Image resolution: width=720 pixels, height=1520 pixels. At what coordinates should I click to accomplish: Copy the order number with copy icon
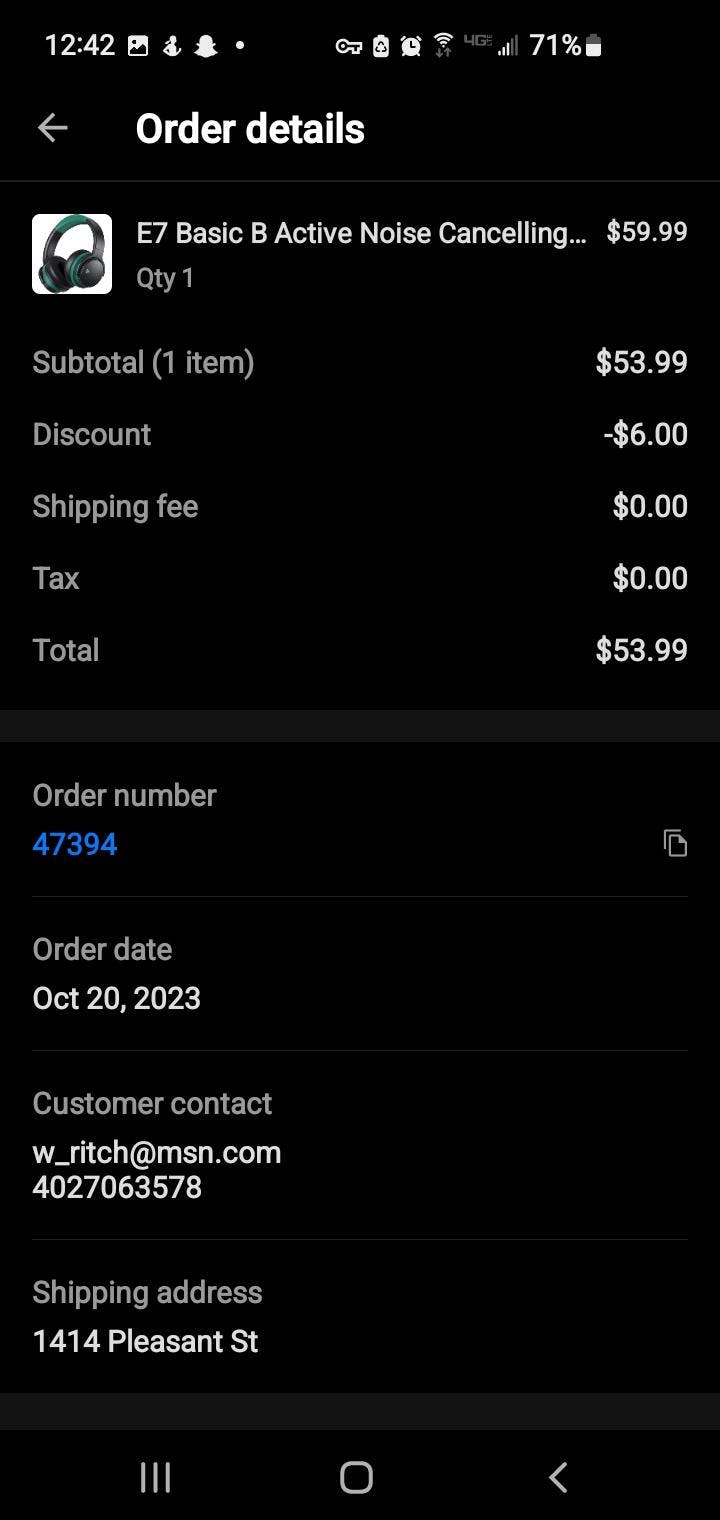click(x=676, y=844)
